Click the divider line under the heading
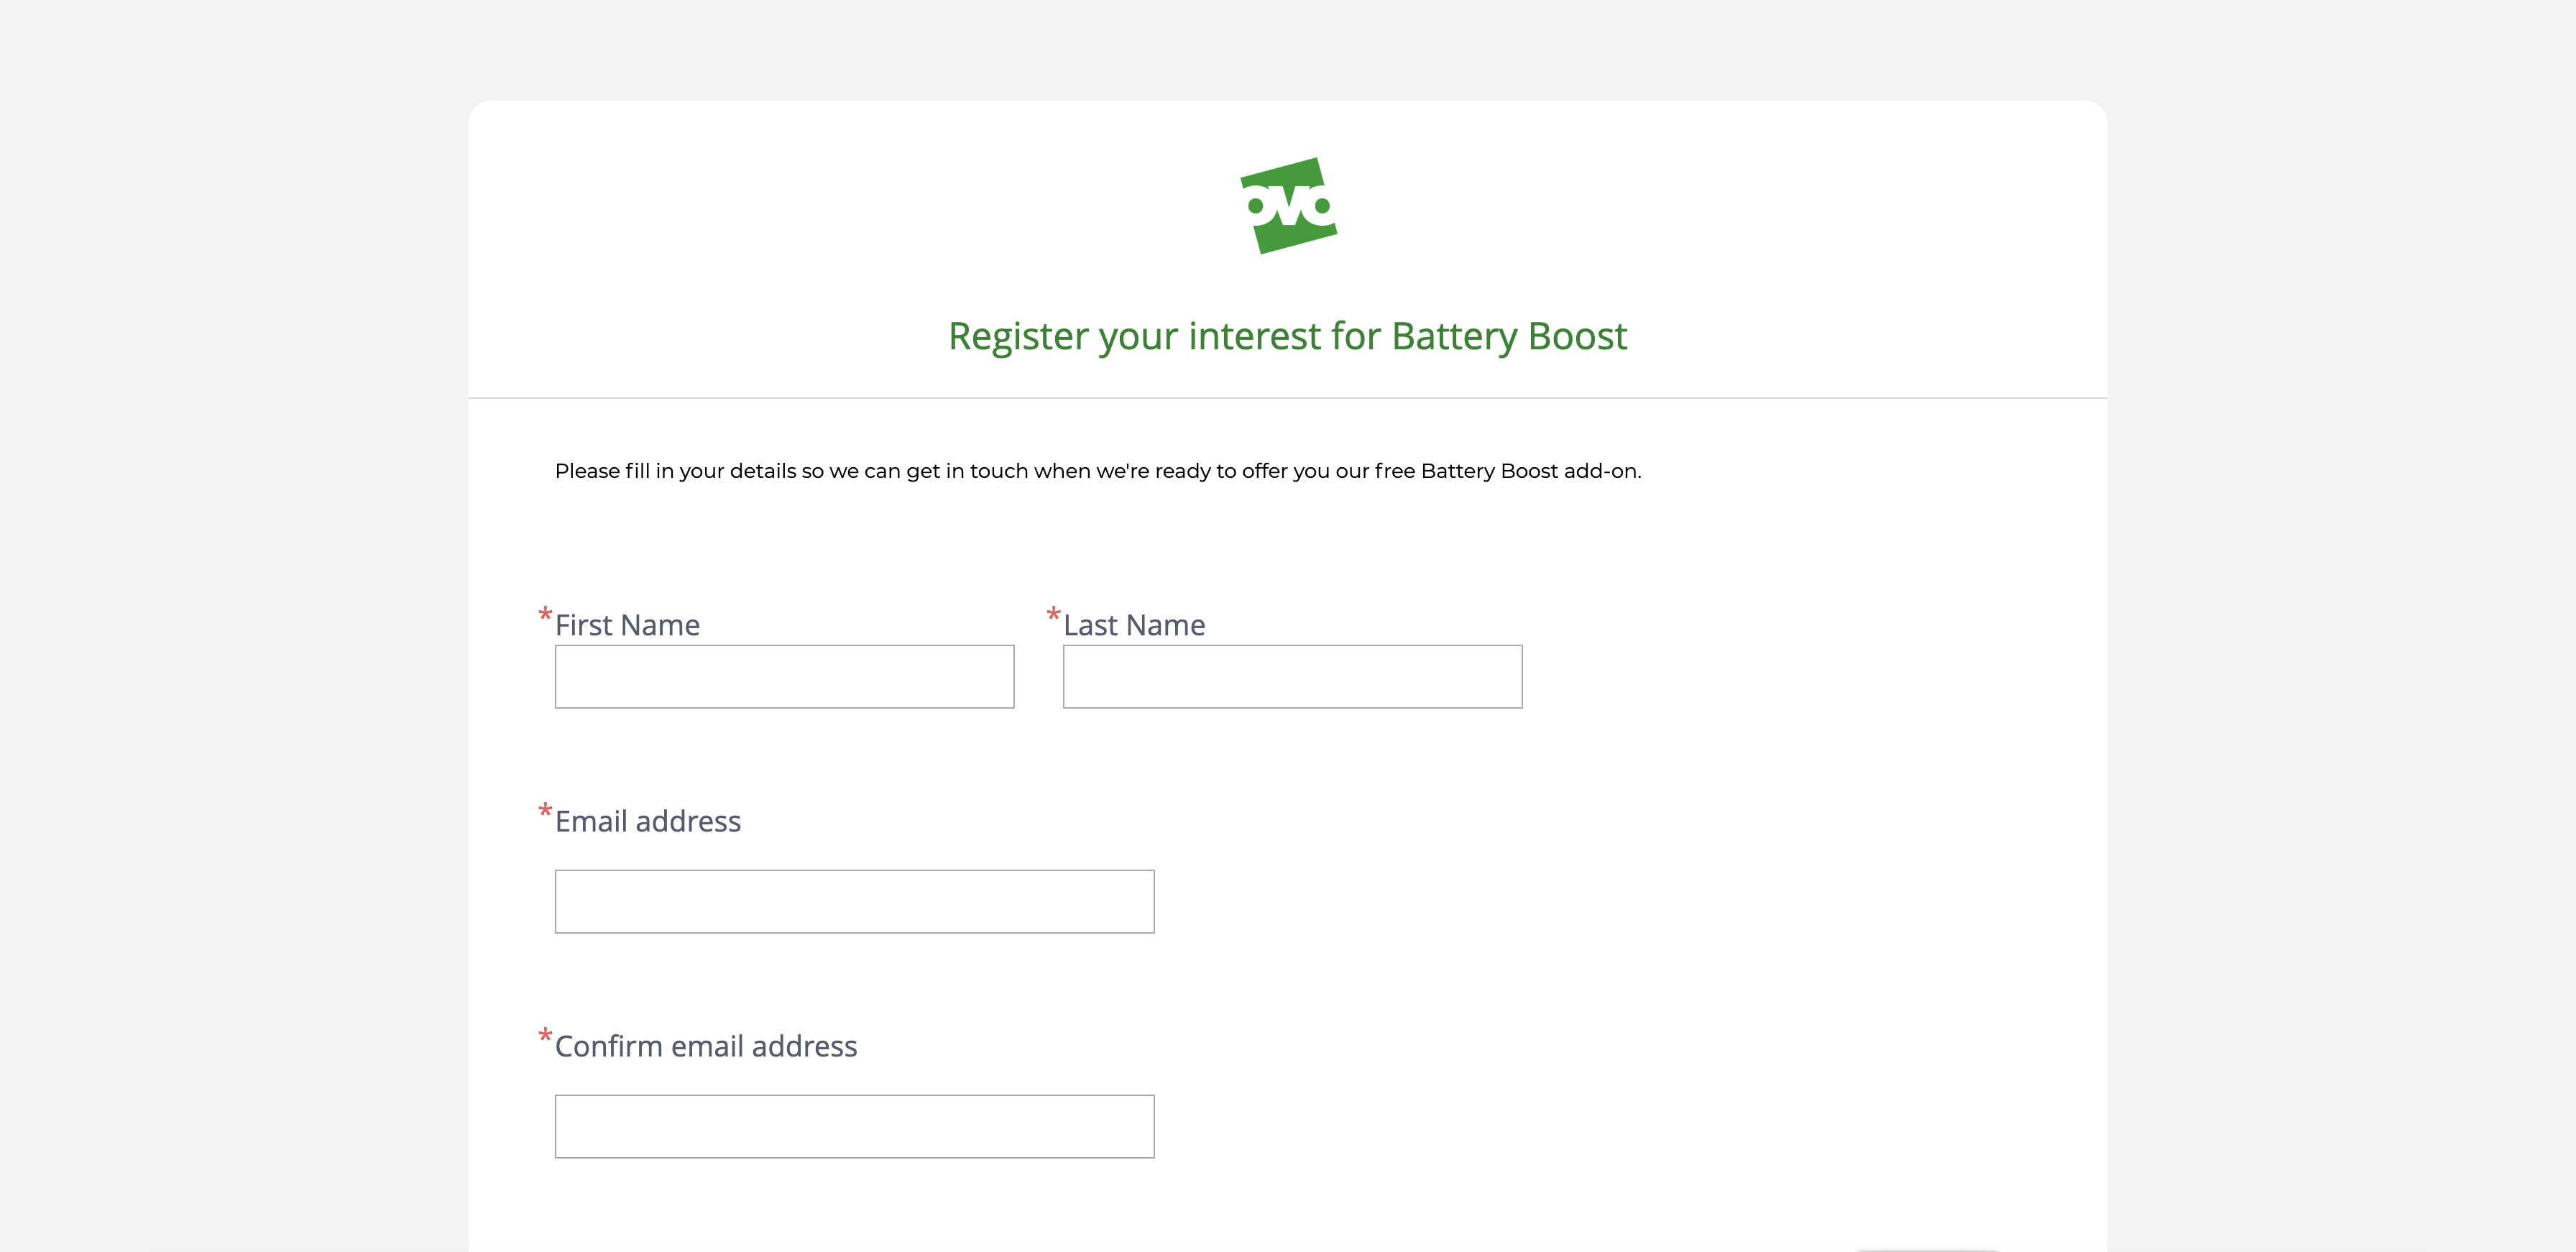This screenshot has height=1252, width=2576. click(x=1288, y=398)
